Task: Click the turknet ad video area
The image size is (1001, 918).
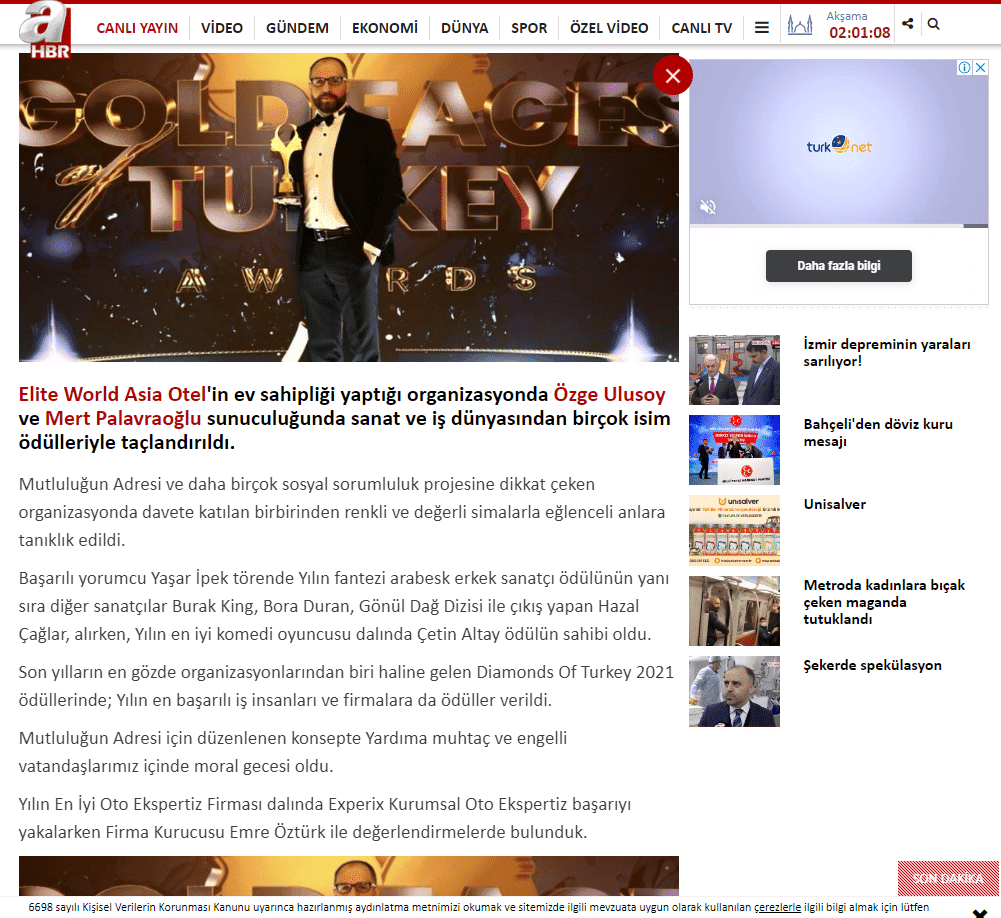Action: pos(839,143)
